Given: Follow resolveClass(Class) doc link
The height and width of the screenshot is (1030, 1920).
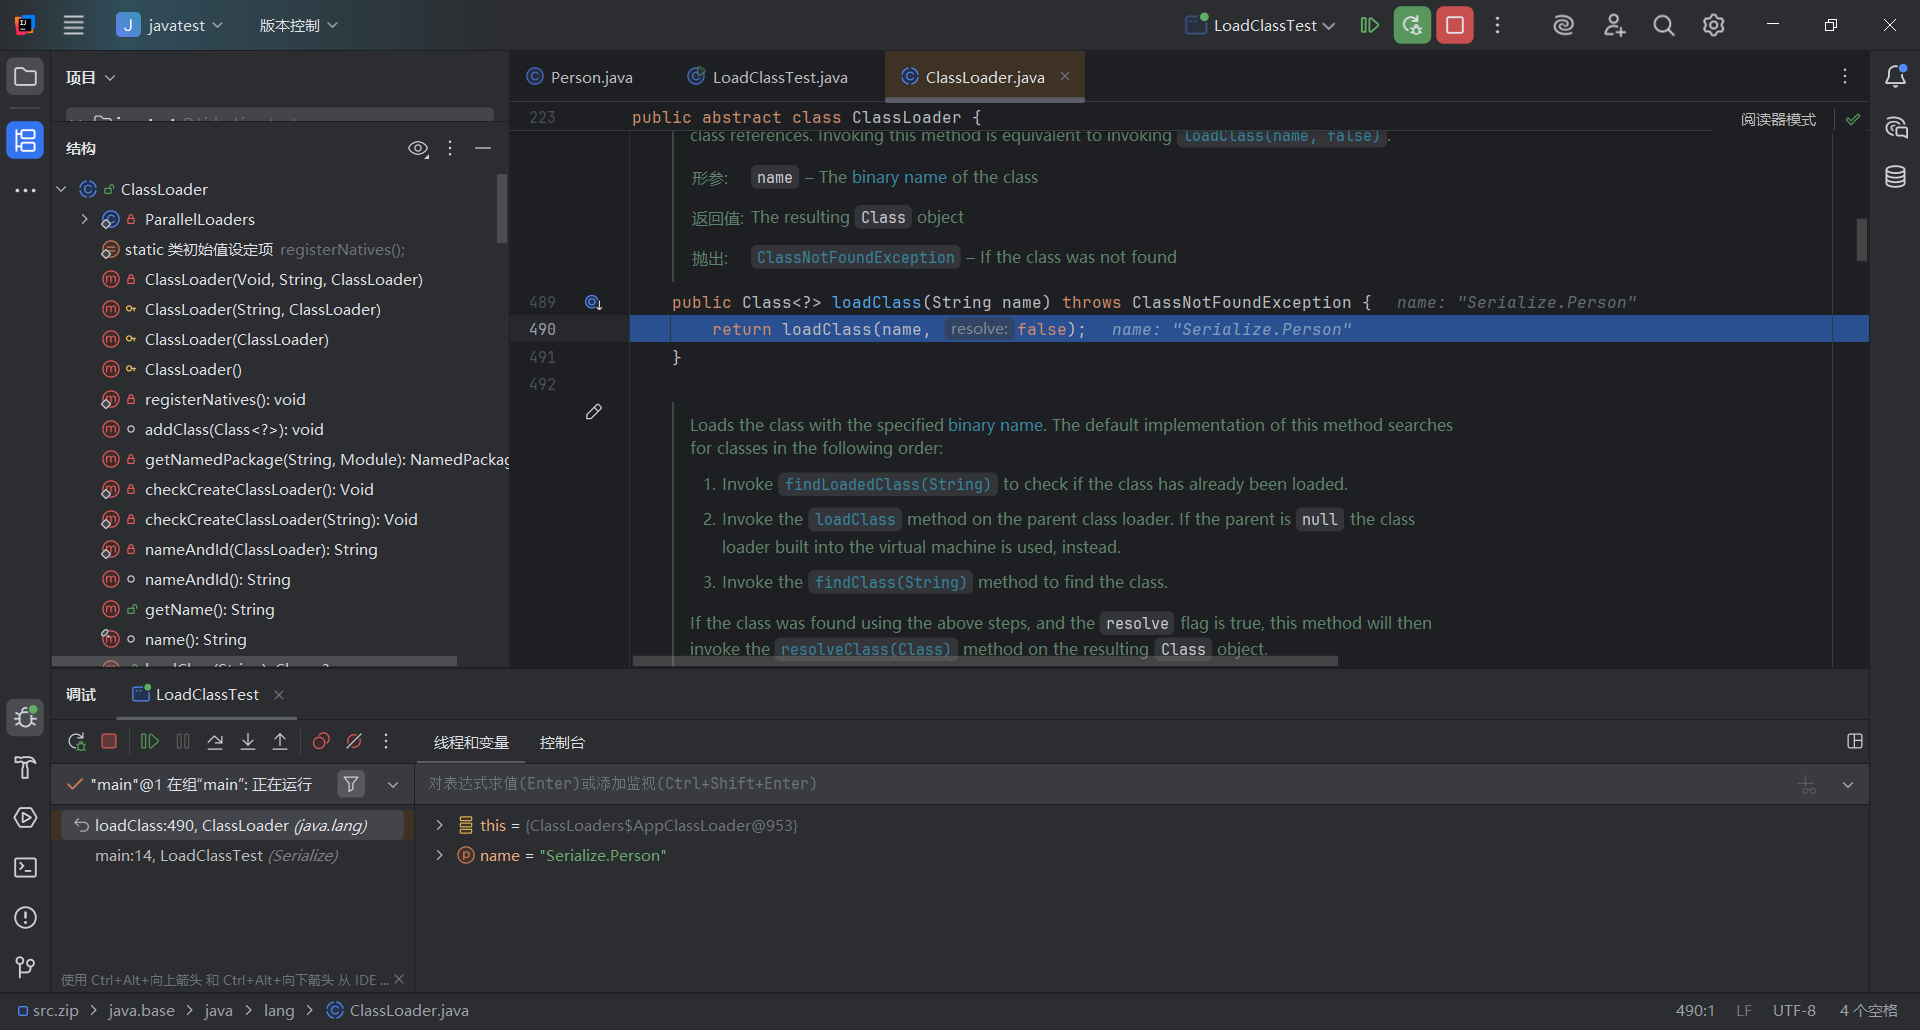Looking at the screenshot, I should [866, 649].
